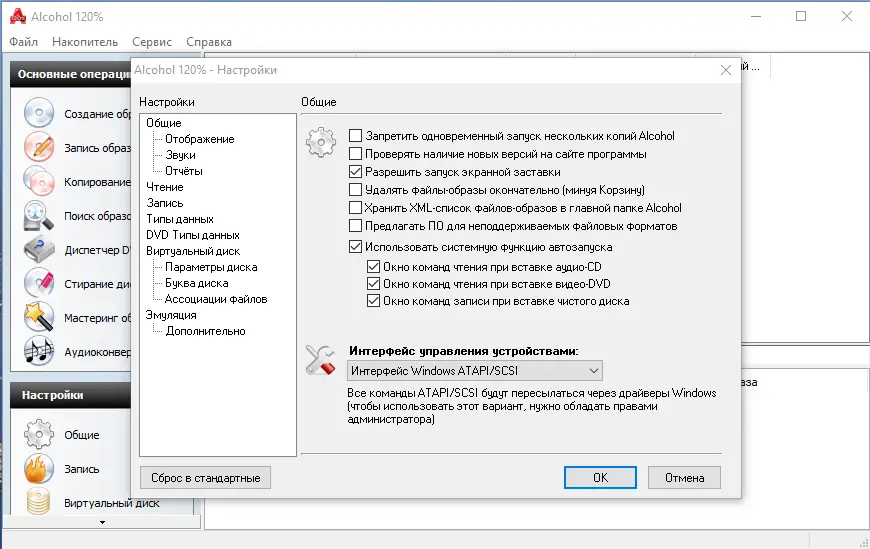Select 'Отображение' in settings tree
Image resolution: width=870 pixels, height=549 pixels.
[x=200, y=139]
